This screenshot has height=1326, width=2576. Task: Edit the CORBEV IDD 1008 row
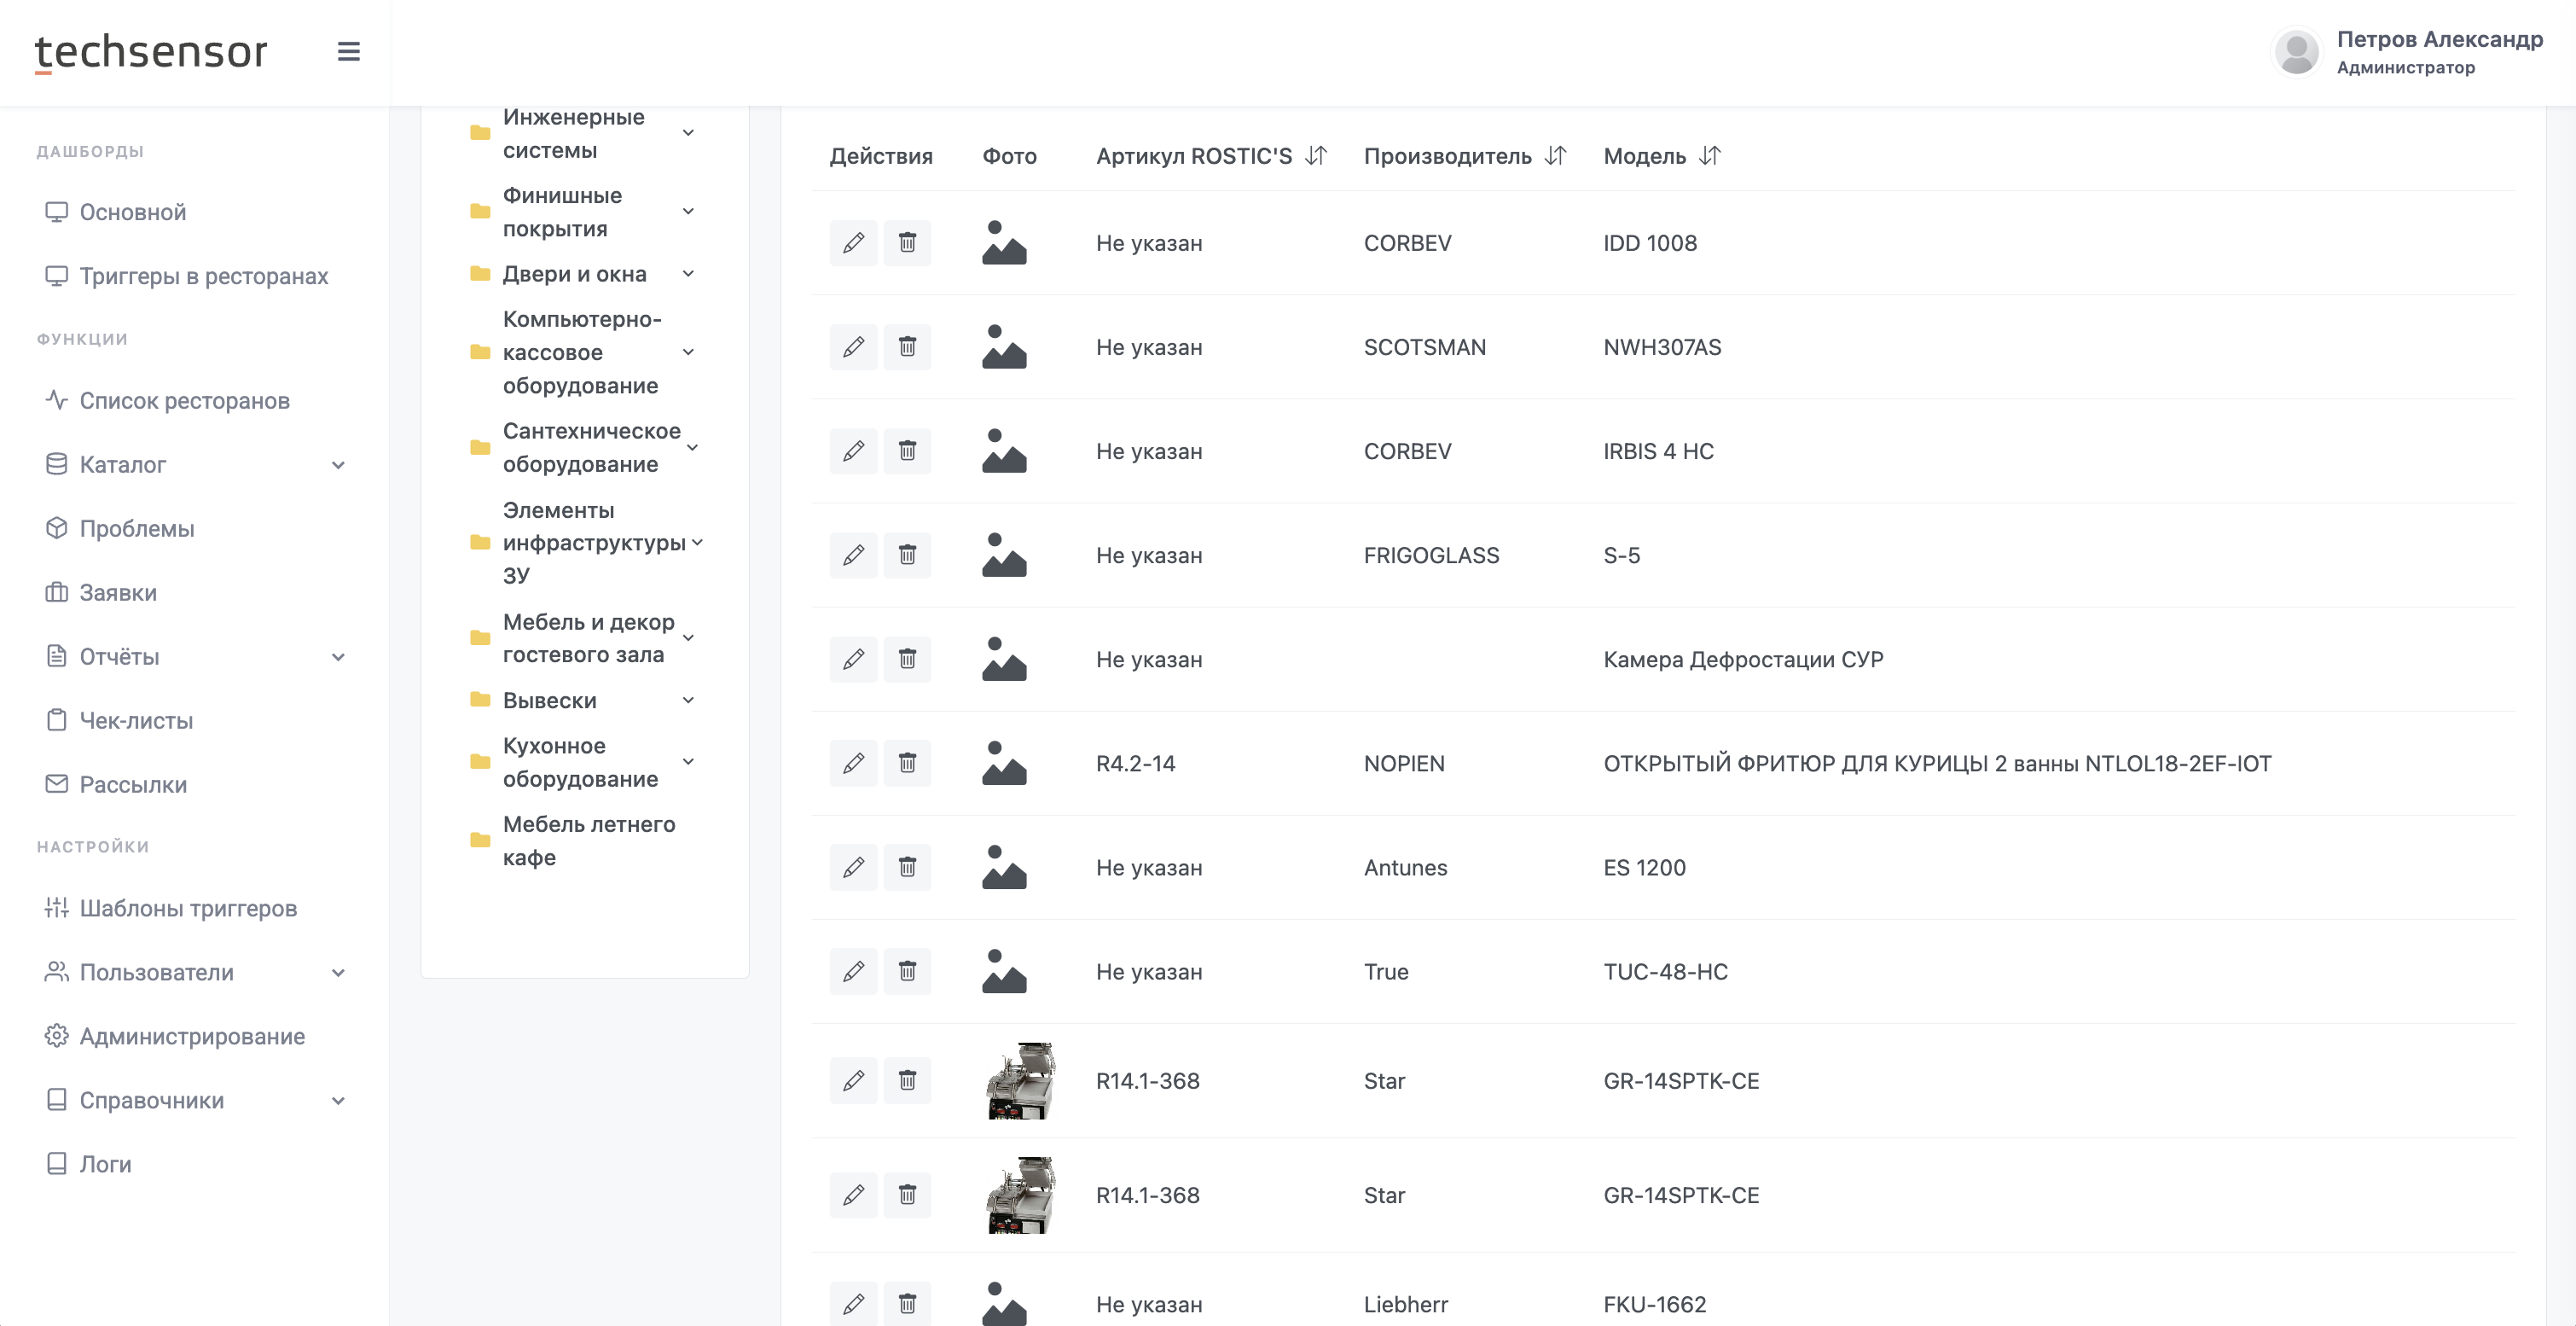click(853, 243)
